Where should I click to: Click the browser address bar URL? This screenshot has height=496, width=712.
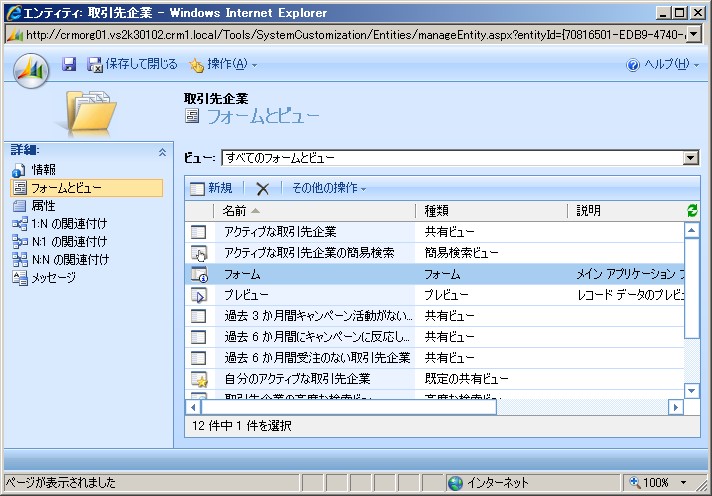pos(354,35)
